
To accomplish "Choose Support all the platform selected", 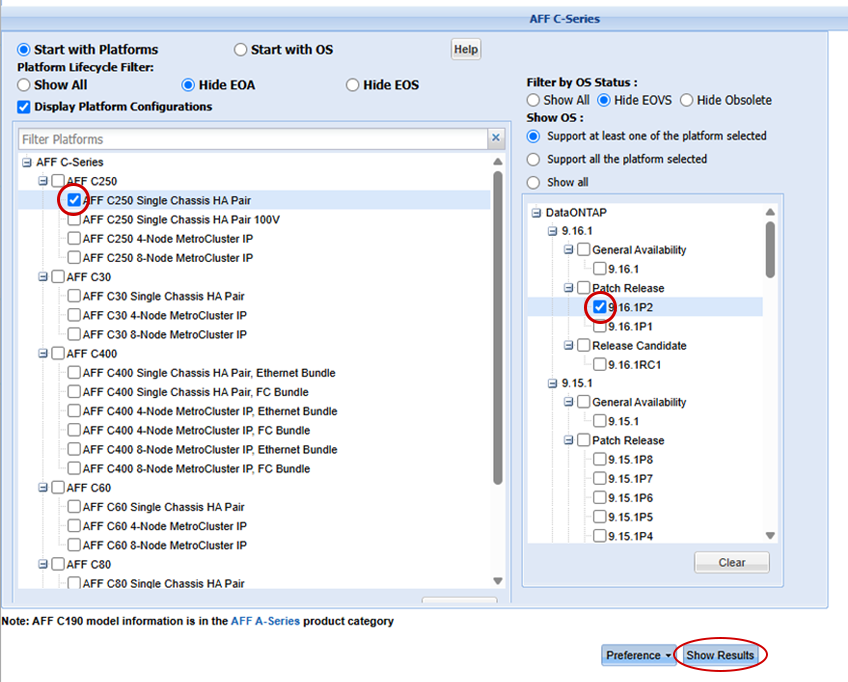I will point(533,159).
